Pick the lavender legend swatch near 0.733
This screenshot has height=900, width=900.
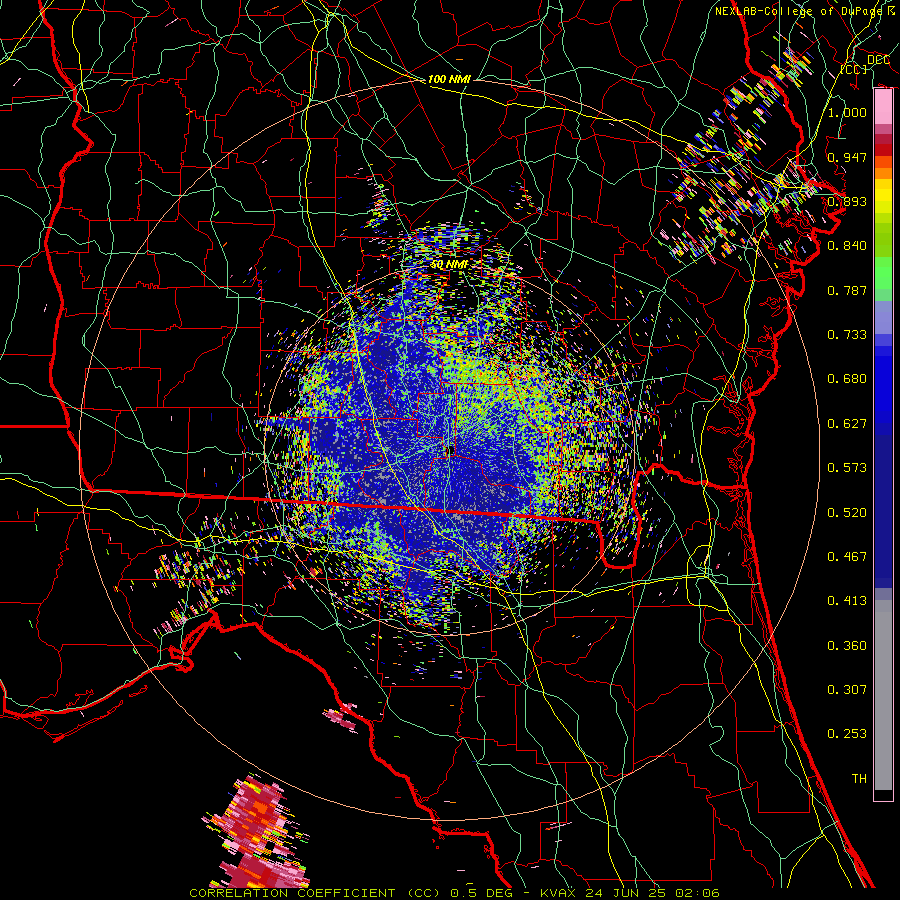click(883, 318)
